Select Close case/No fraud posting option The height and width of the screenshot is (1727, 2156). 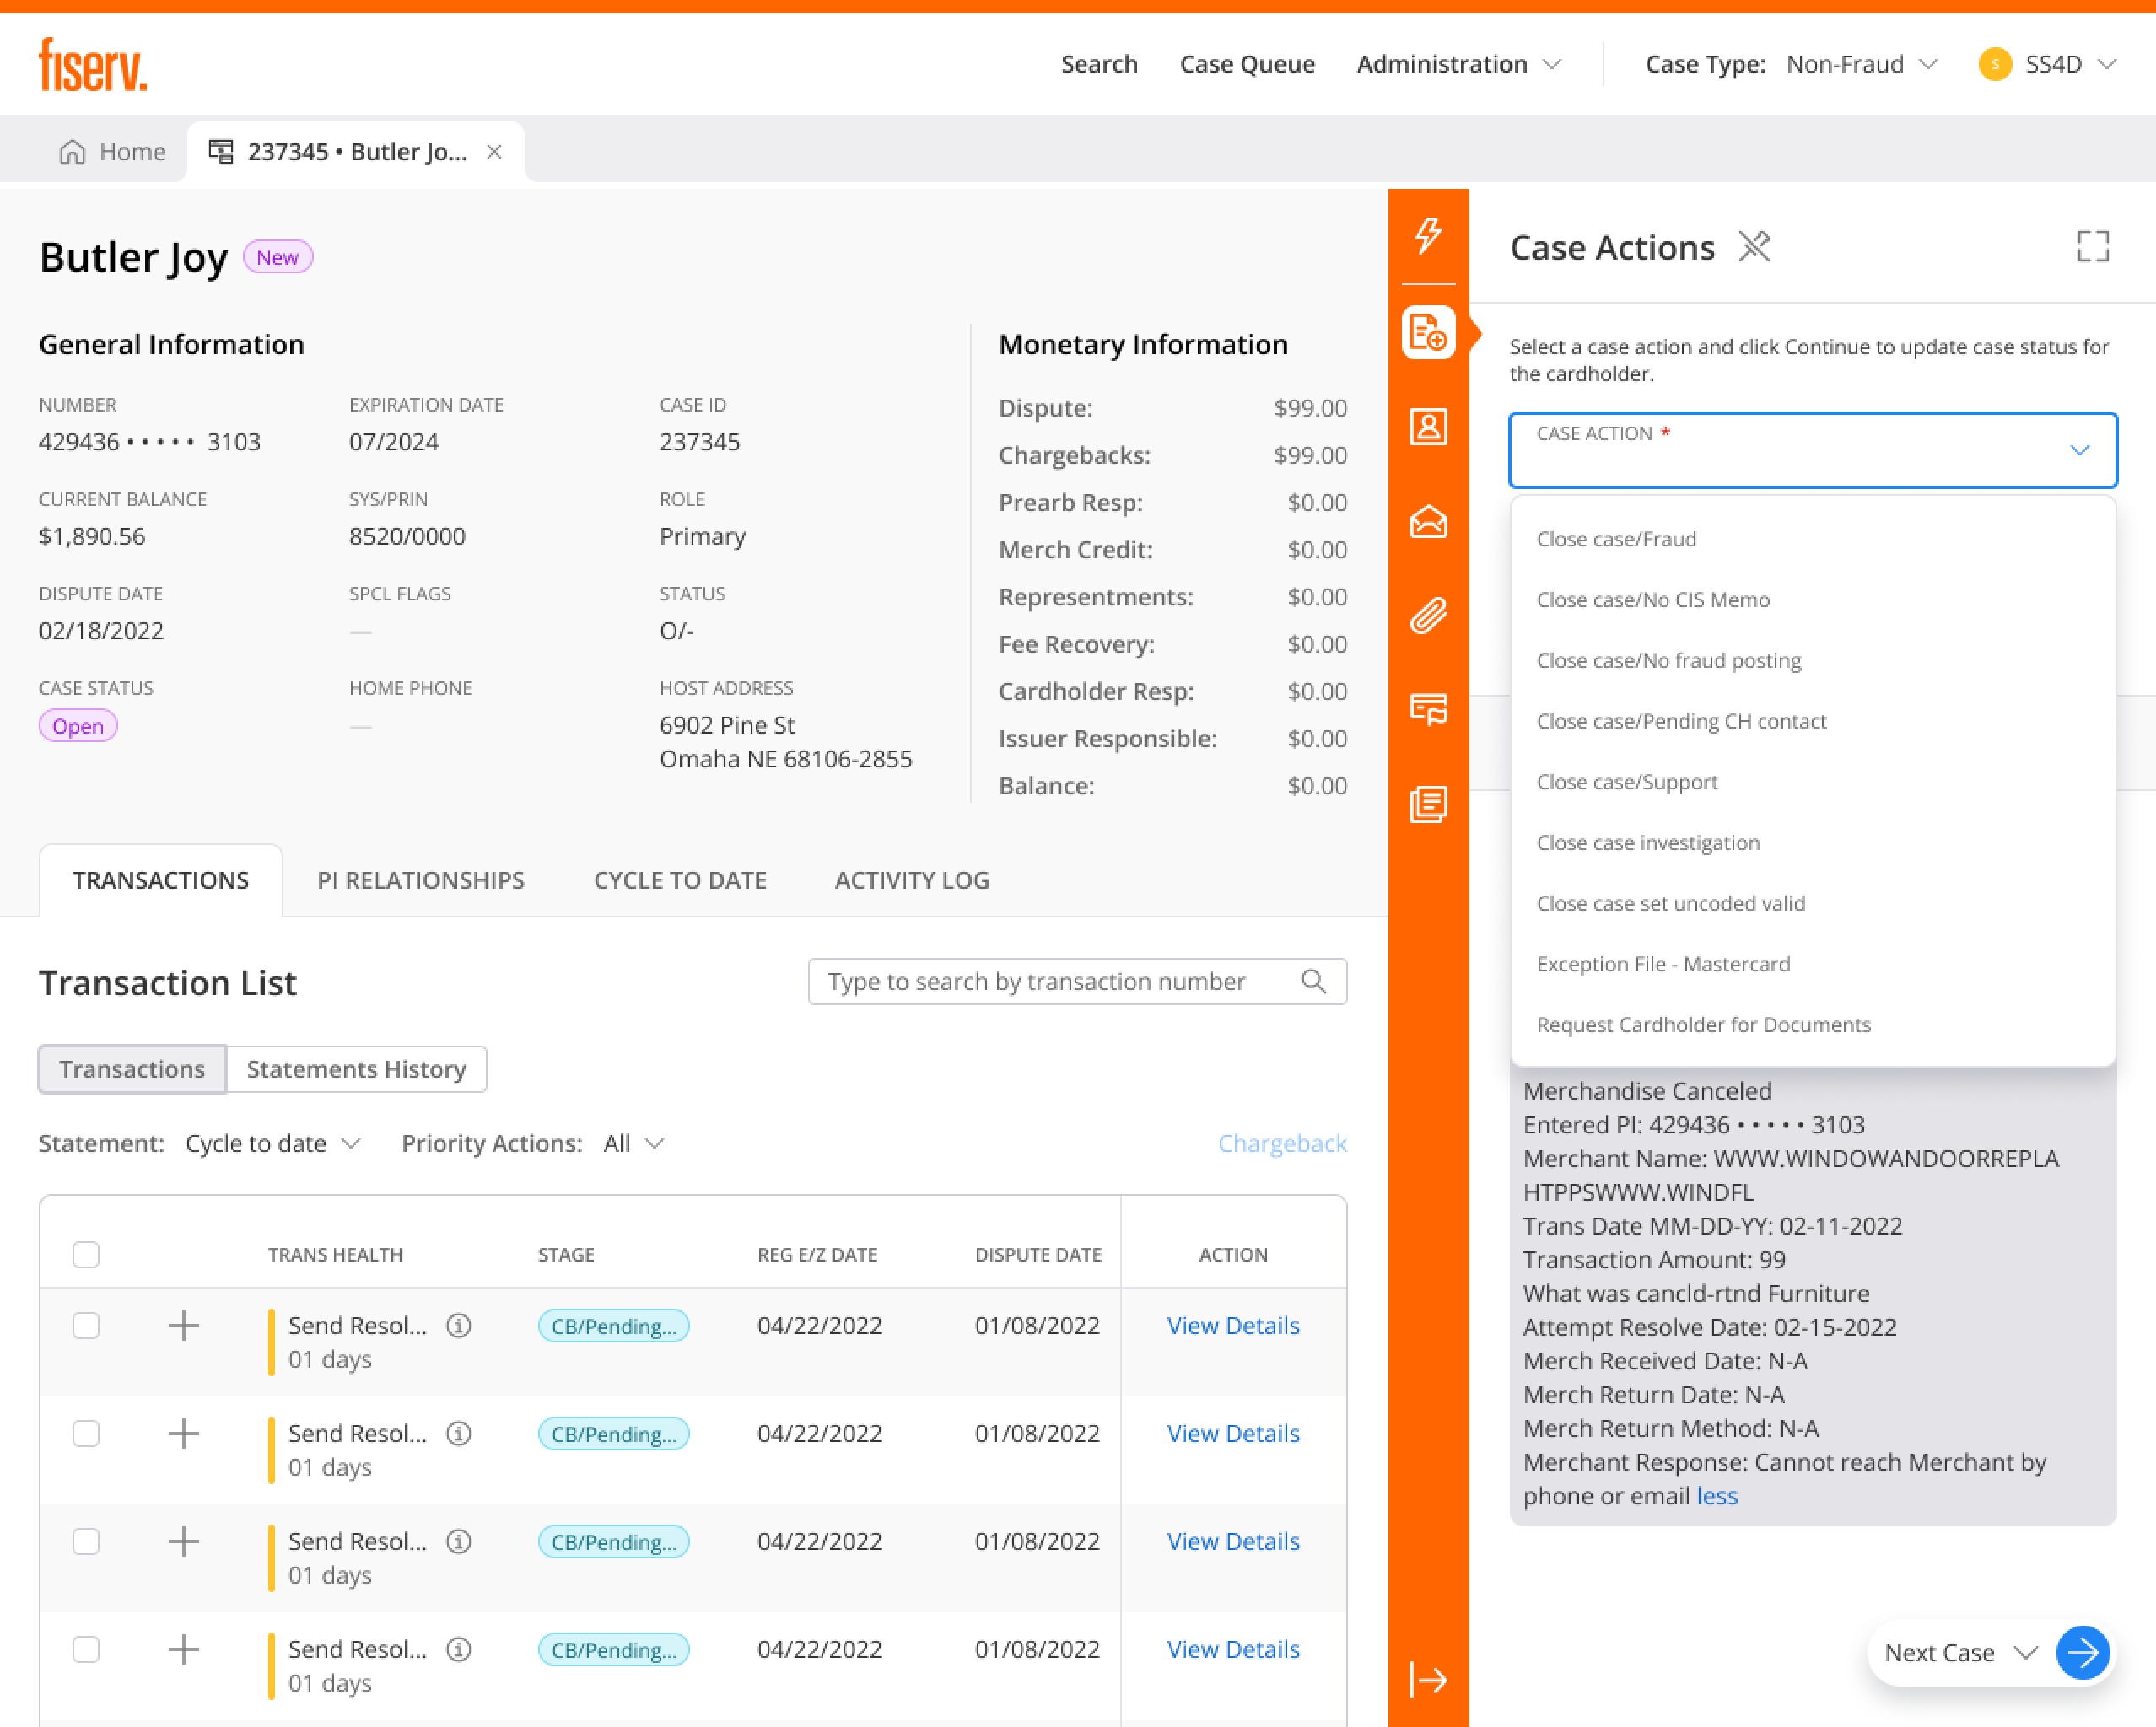pos(1813,660)
